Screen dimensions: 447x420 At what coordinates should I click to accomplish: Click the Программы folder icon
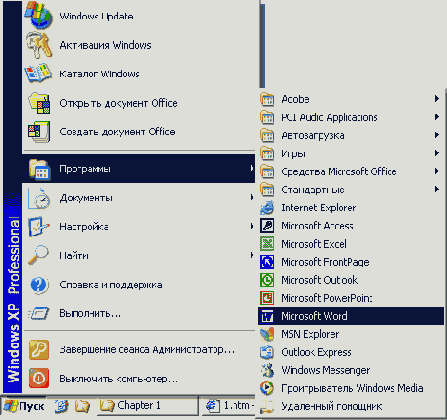39,169
